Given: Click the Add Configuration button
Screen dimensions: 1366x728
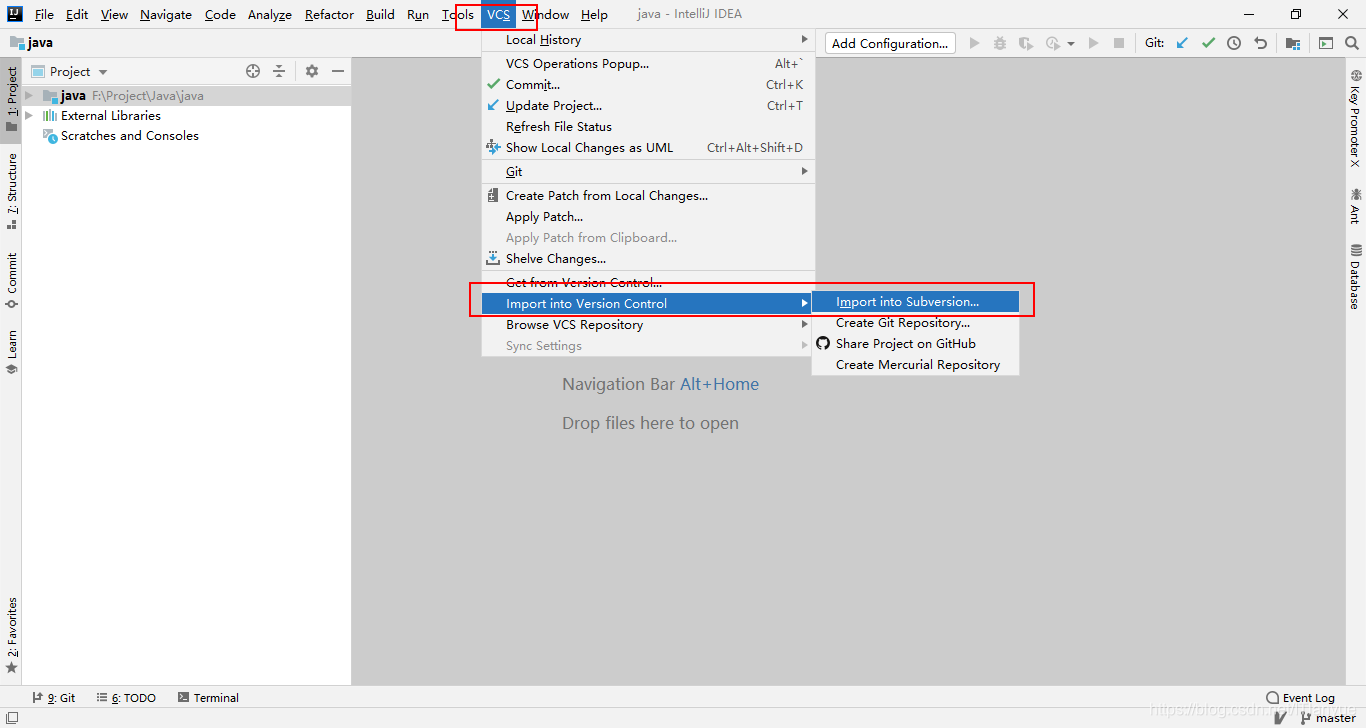Looking at the screenshot, I should click(890, 43).
